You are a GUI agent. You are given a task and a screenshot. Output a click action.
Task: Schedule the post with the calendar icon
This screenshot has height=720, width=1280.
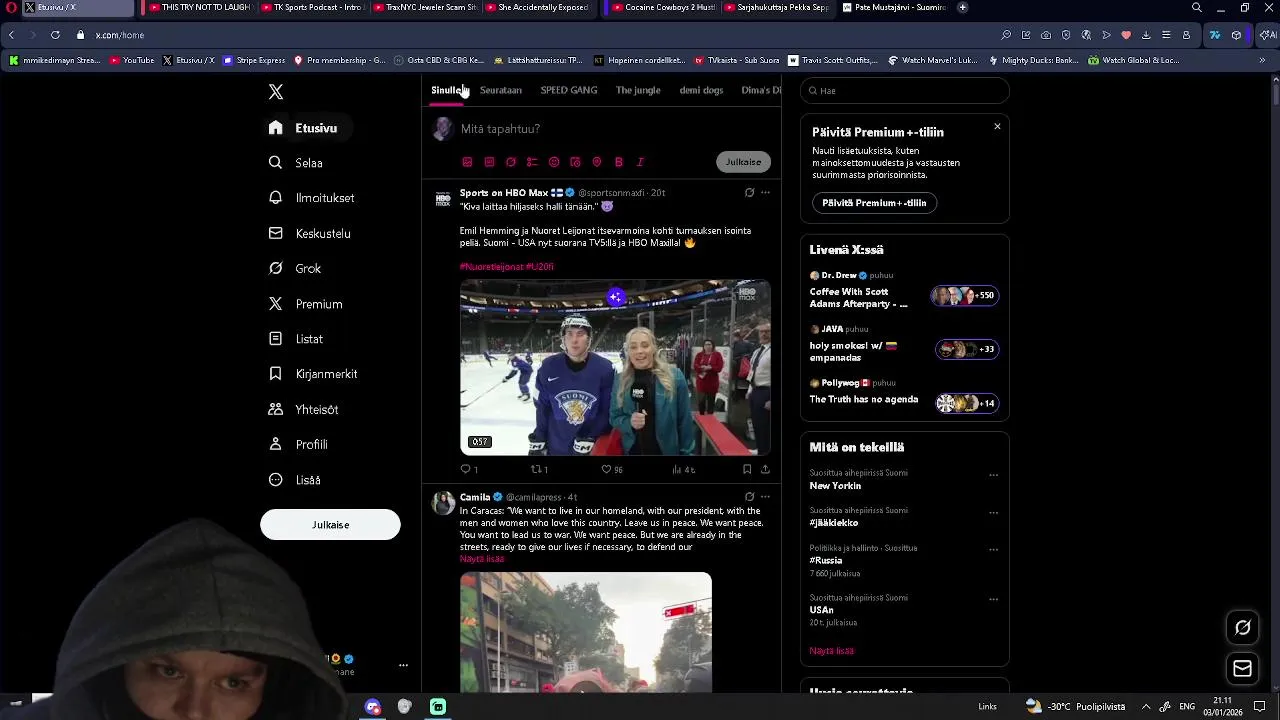click(x=575, y=162)
